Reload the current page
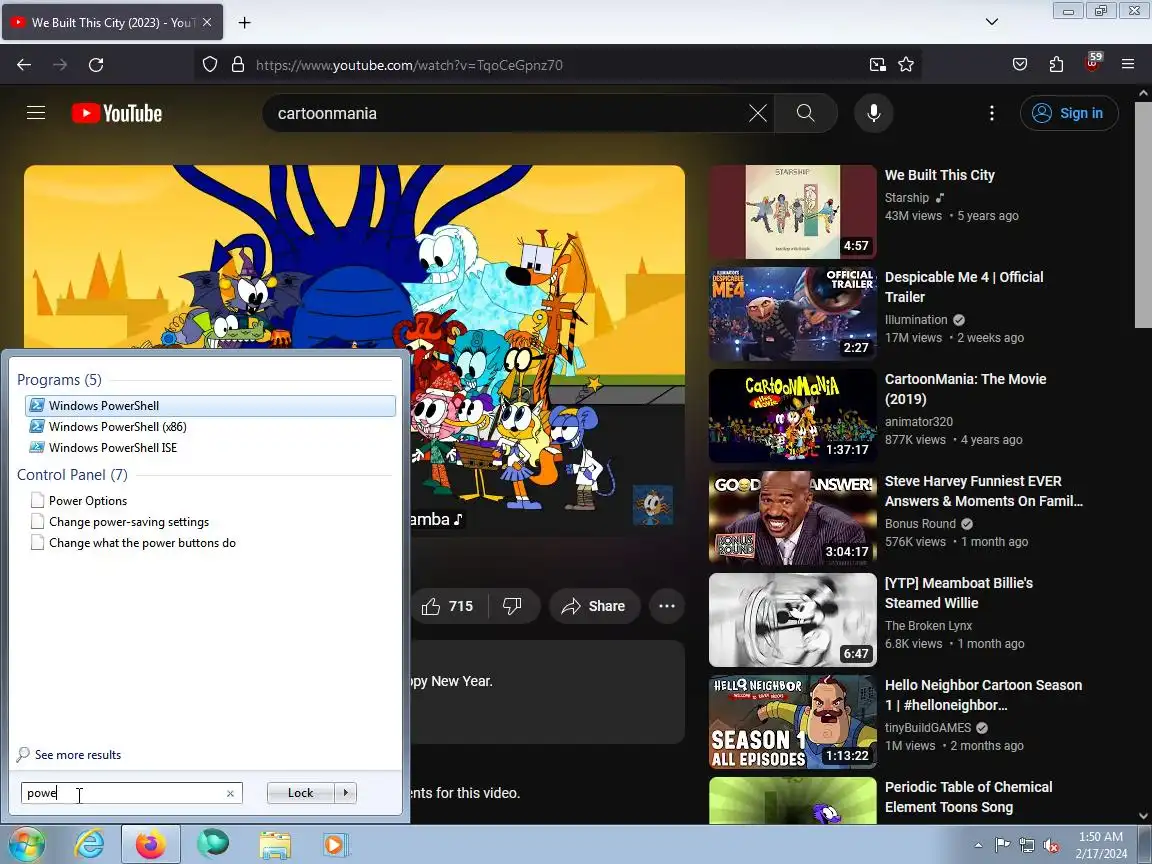Viewport: 1152px width, 864px height. coord(96,65)
